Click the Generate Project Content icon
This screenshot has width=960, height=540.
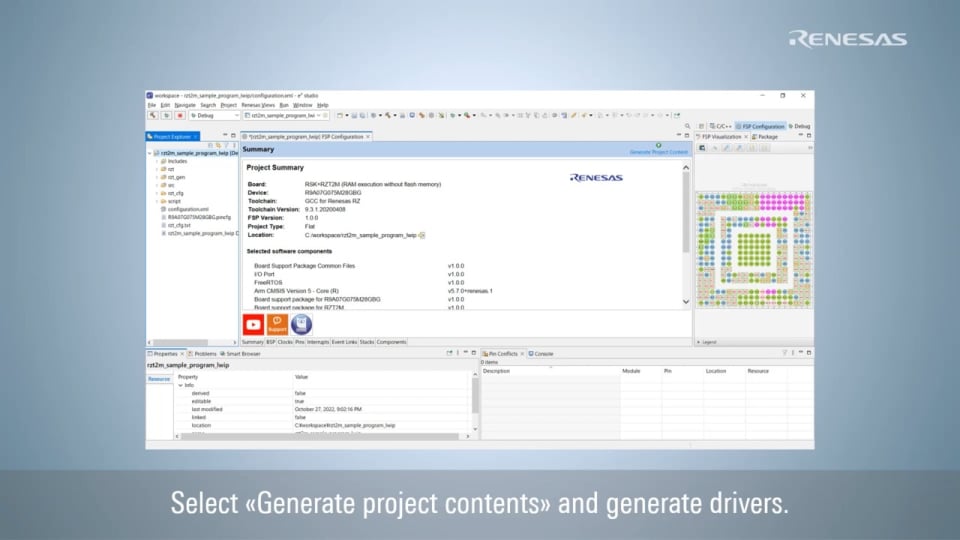click(x=658, y=145)
